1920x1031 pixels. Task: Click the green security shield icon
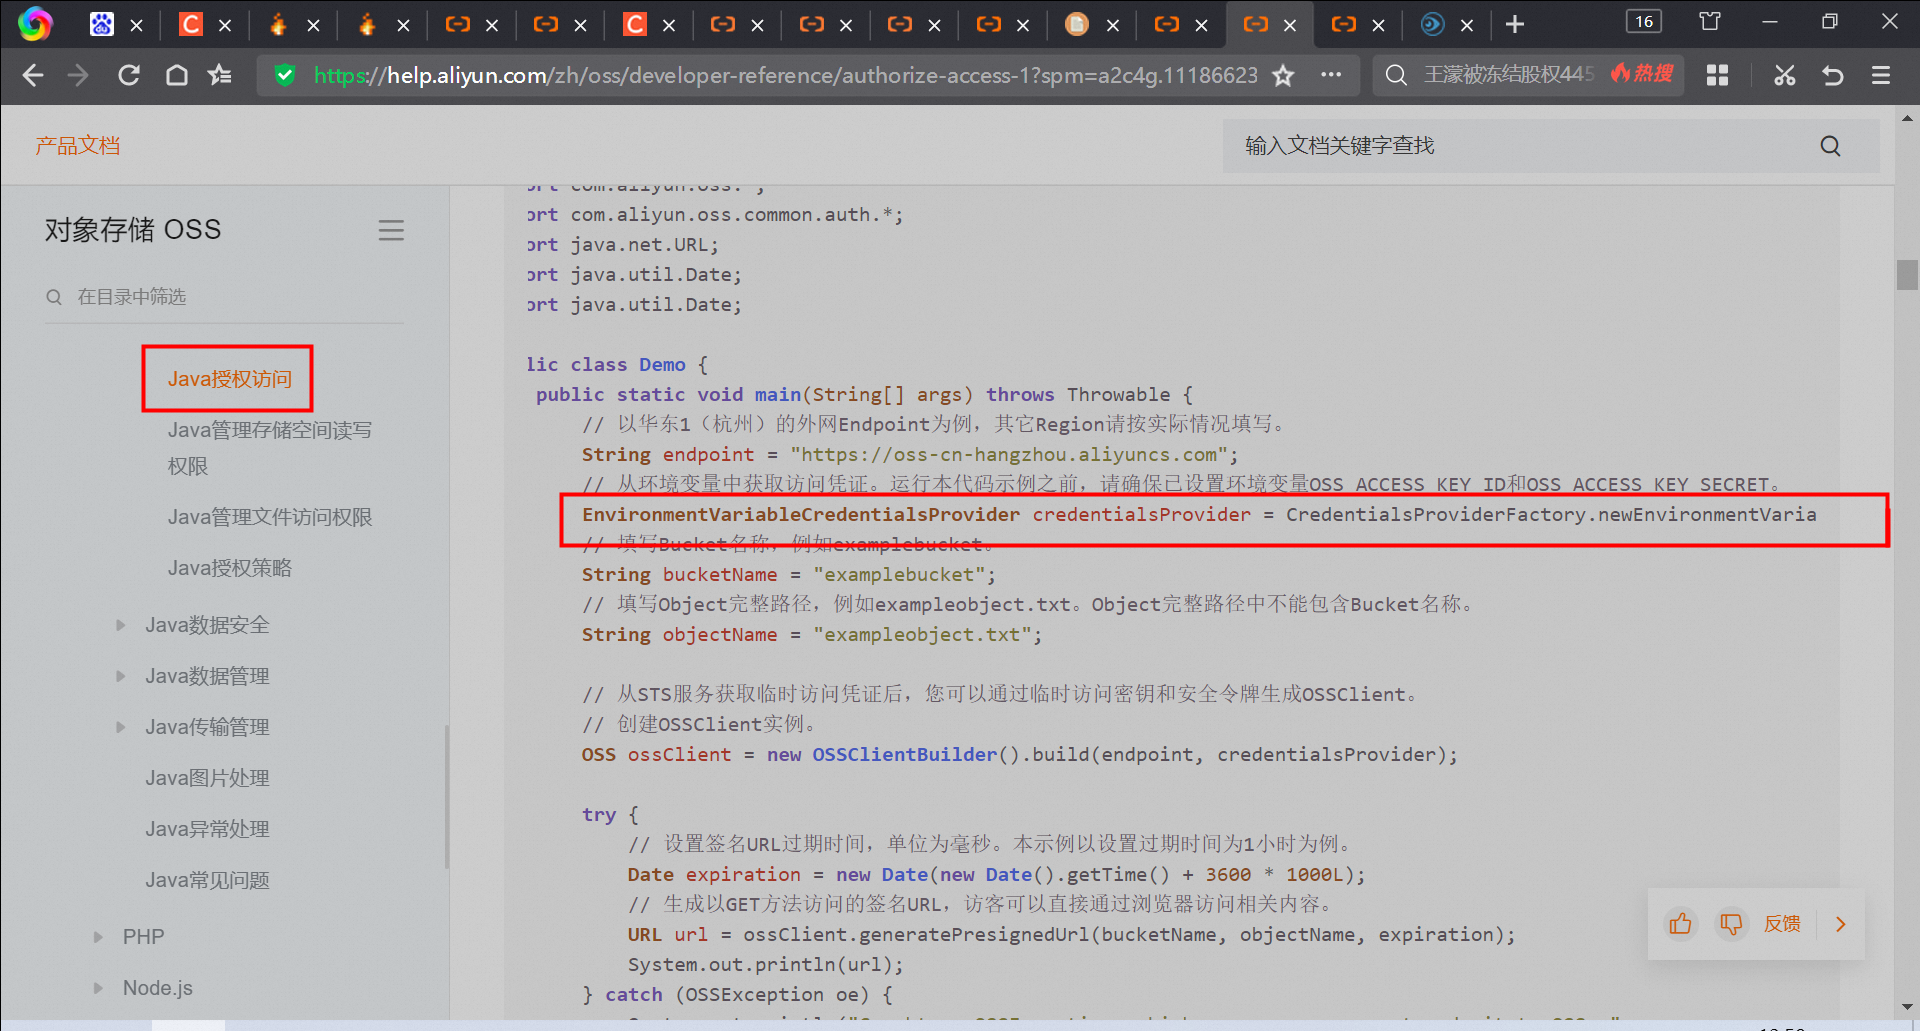[x=285, y=75]
